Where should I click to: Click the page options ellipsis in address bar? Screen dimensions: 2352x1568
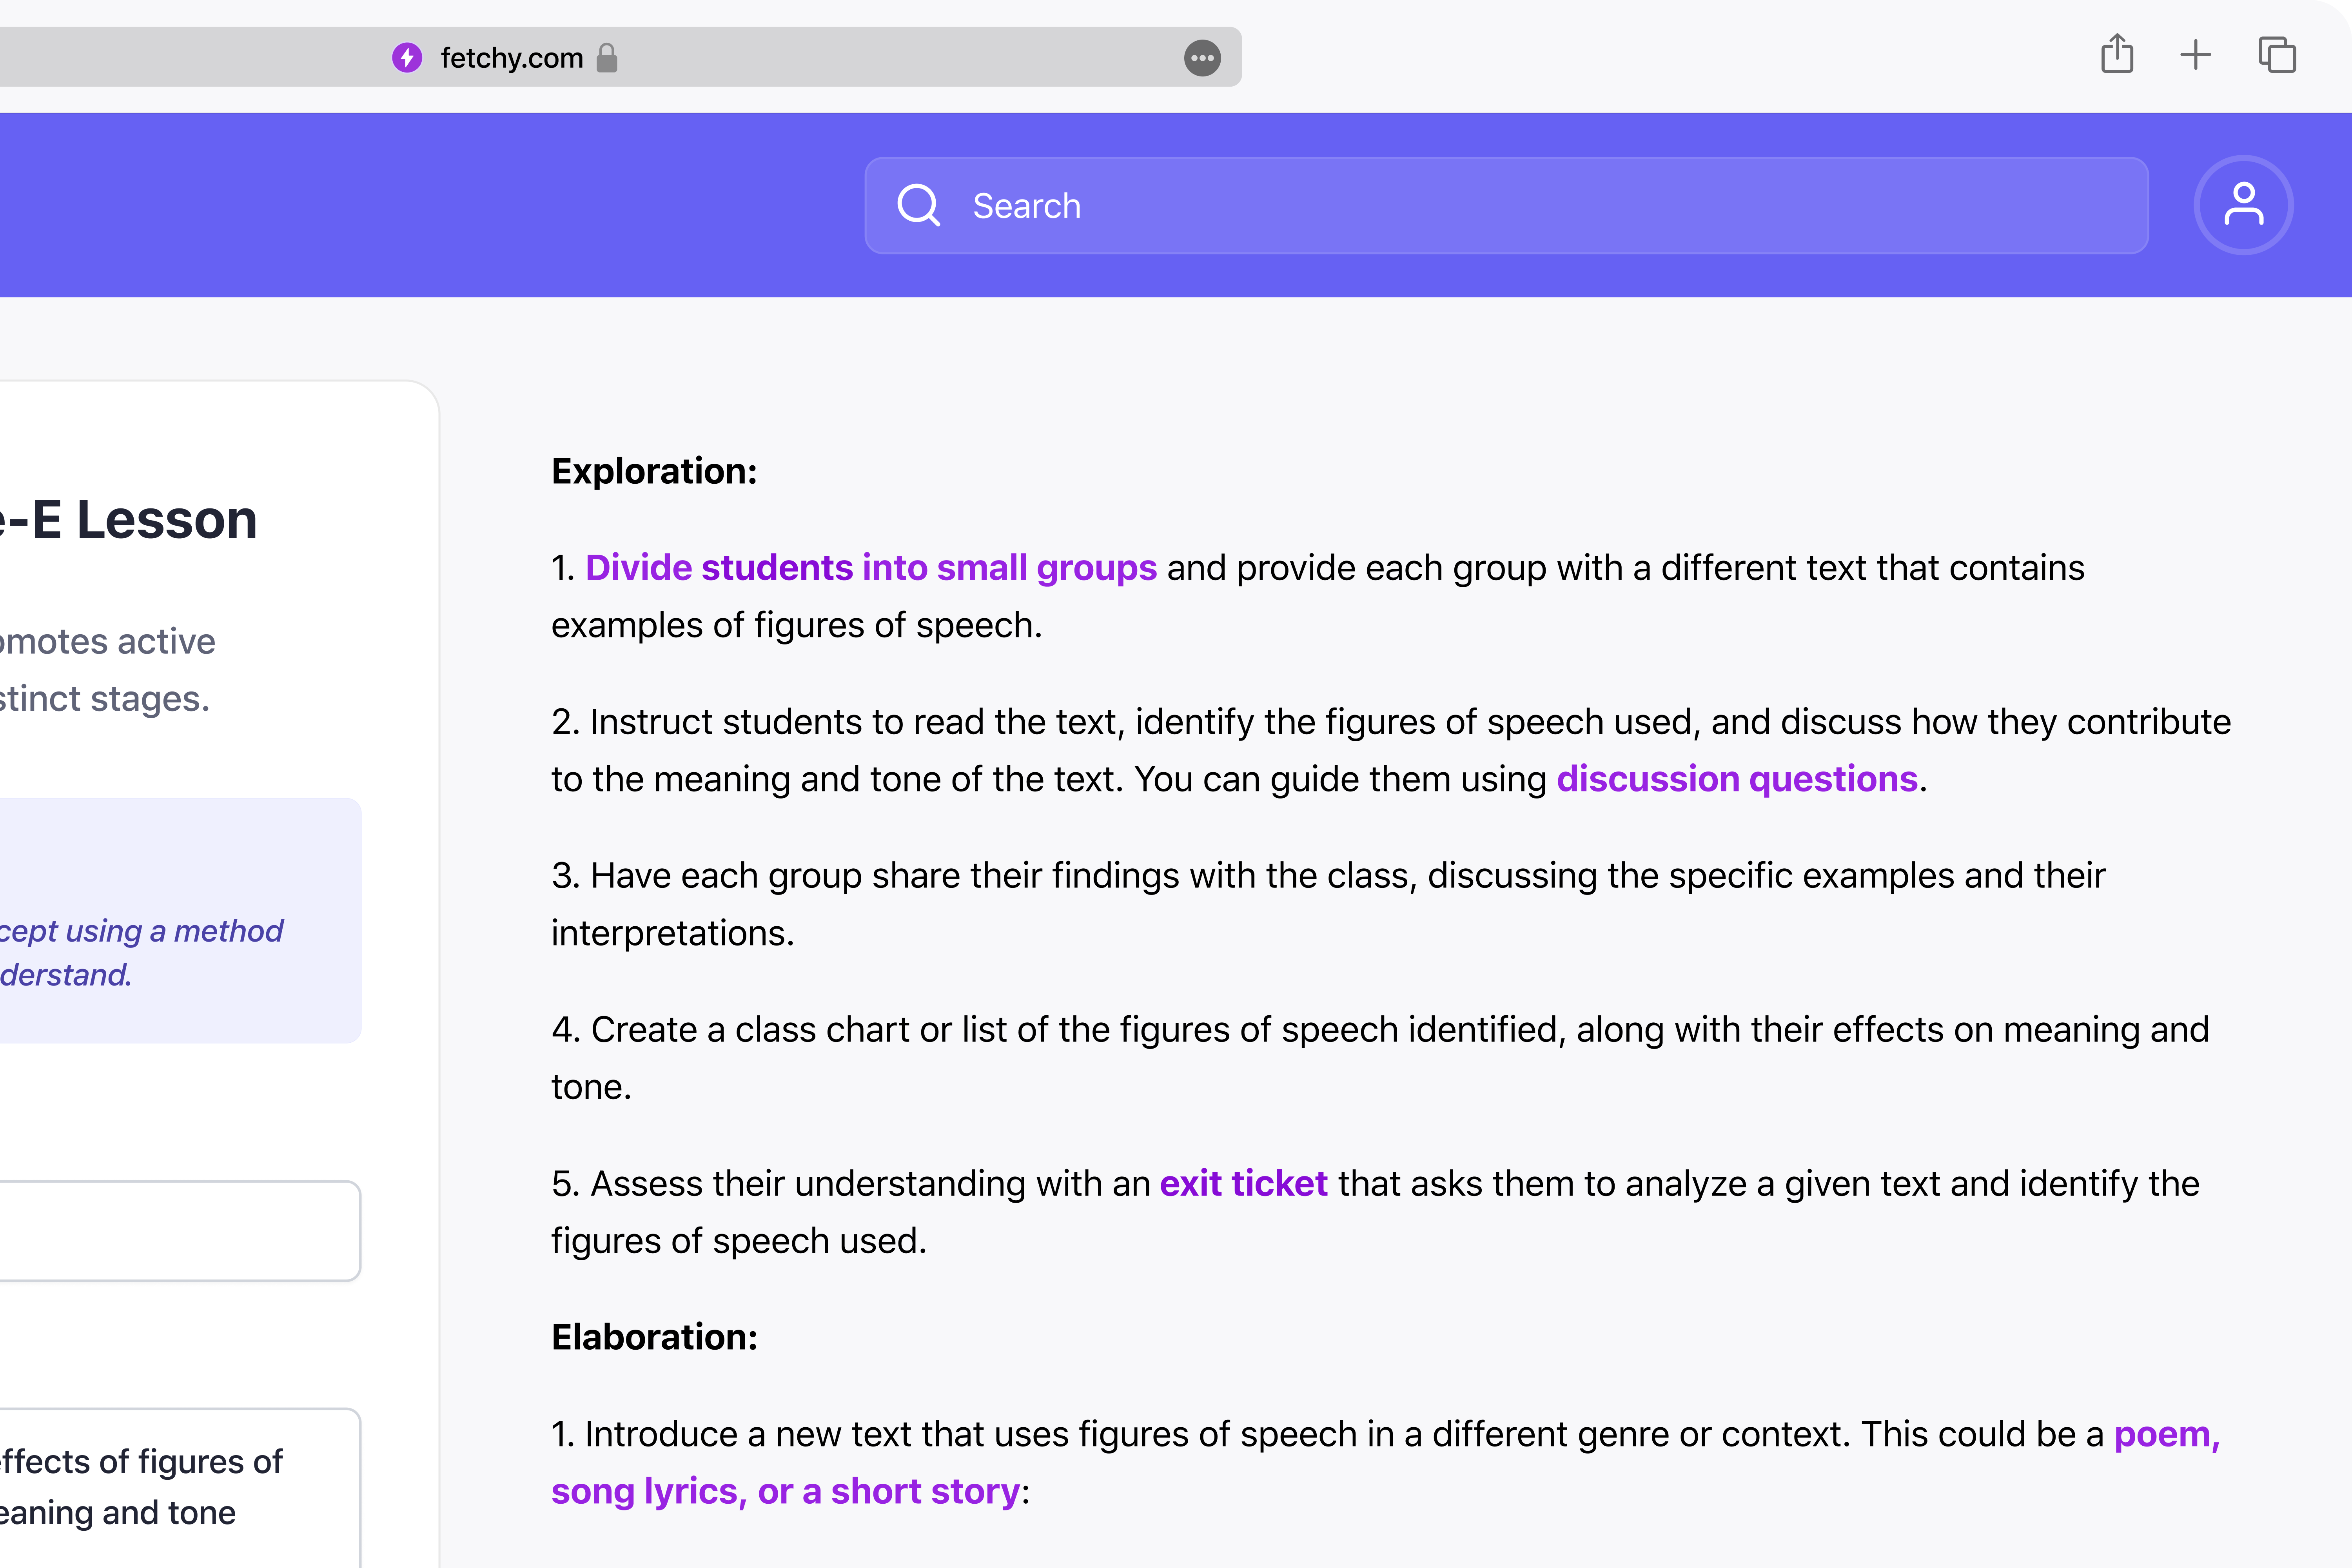[x=1202, y=58]
